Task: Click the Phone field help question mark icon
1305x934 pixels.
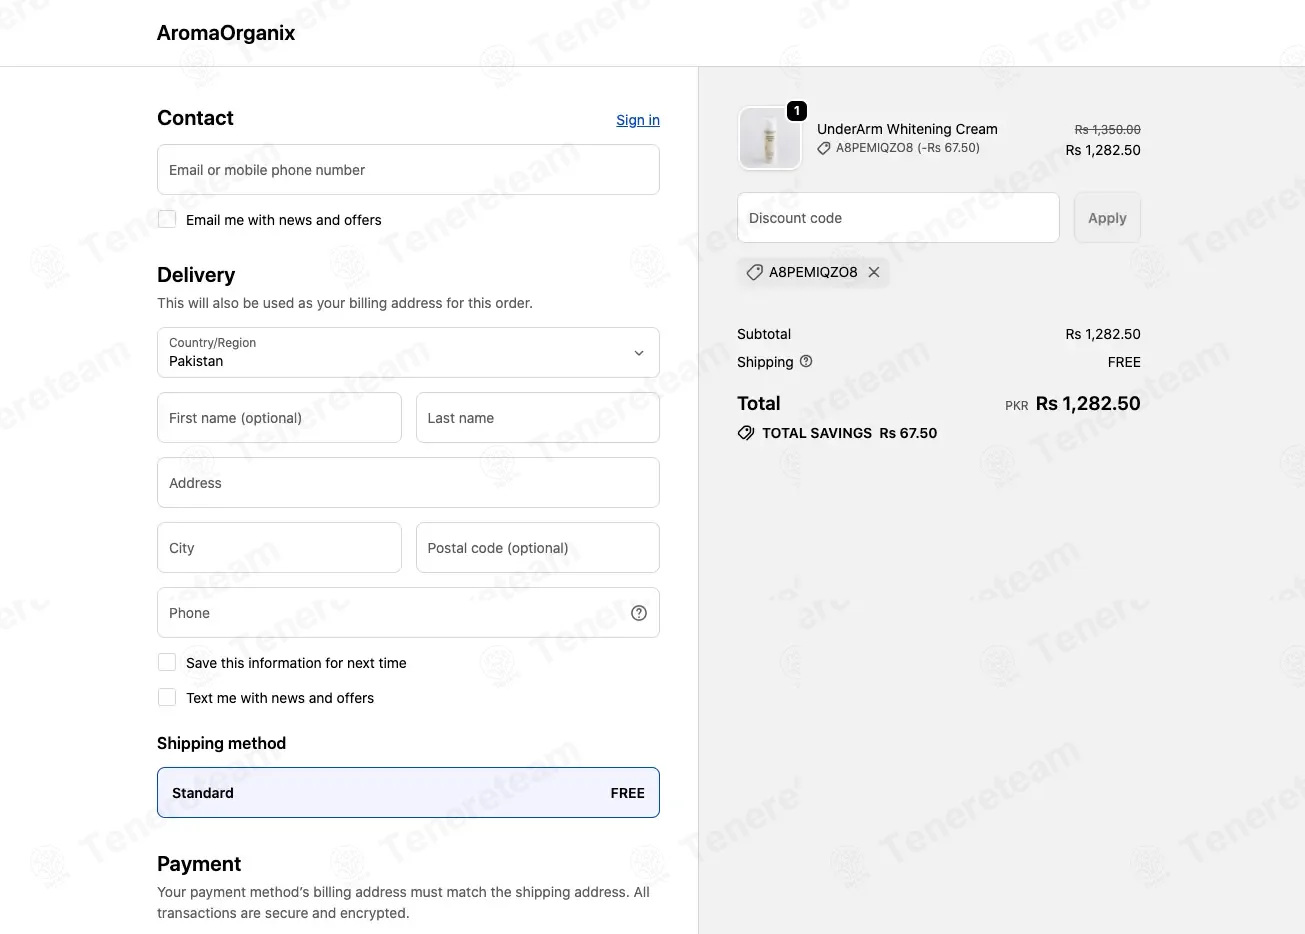Action: click(639, 613)
